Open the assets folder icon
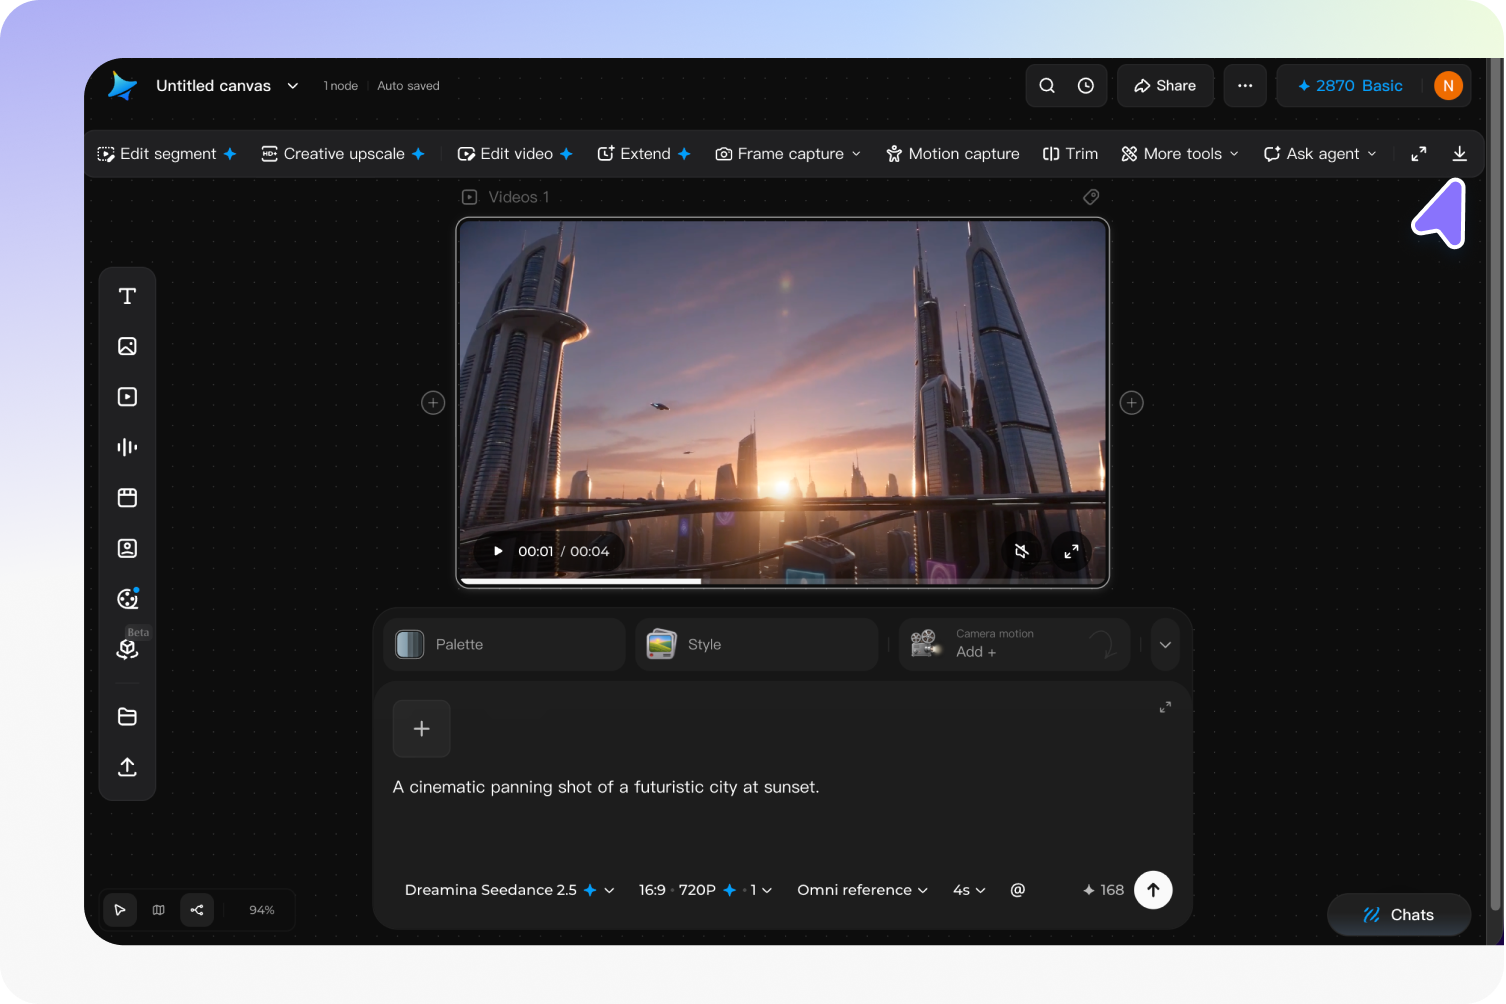Screen dimensions: 1506x1004 127,717
